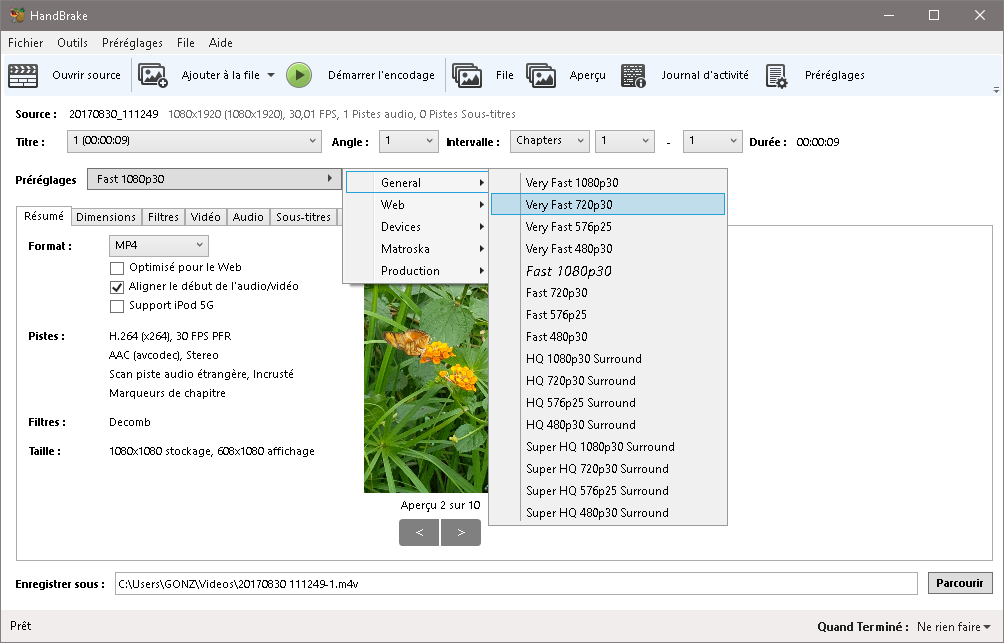The width and height of the screenshot is (1004, 643).
Task: Click the Enregistrer sous file path field
Action: [515, 584]
